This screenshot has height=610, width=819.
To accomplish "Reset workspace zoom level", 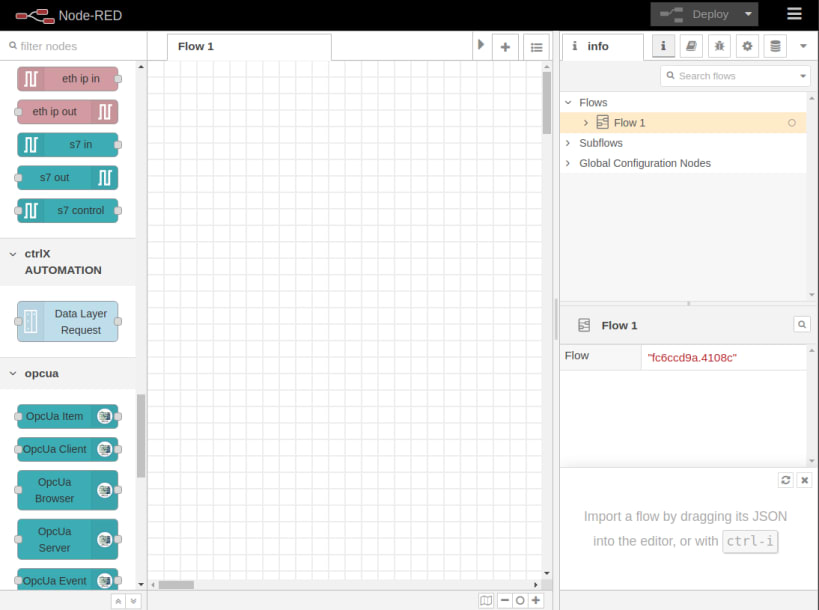I will click(520, 601).
